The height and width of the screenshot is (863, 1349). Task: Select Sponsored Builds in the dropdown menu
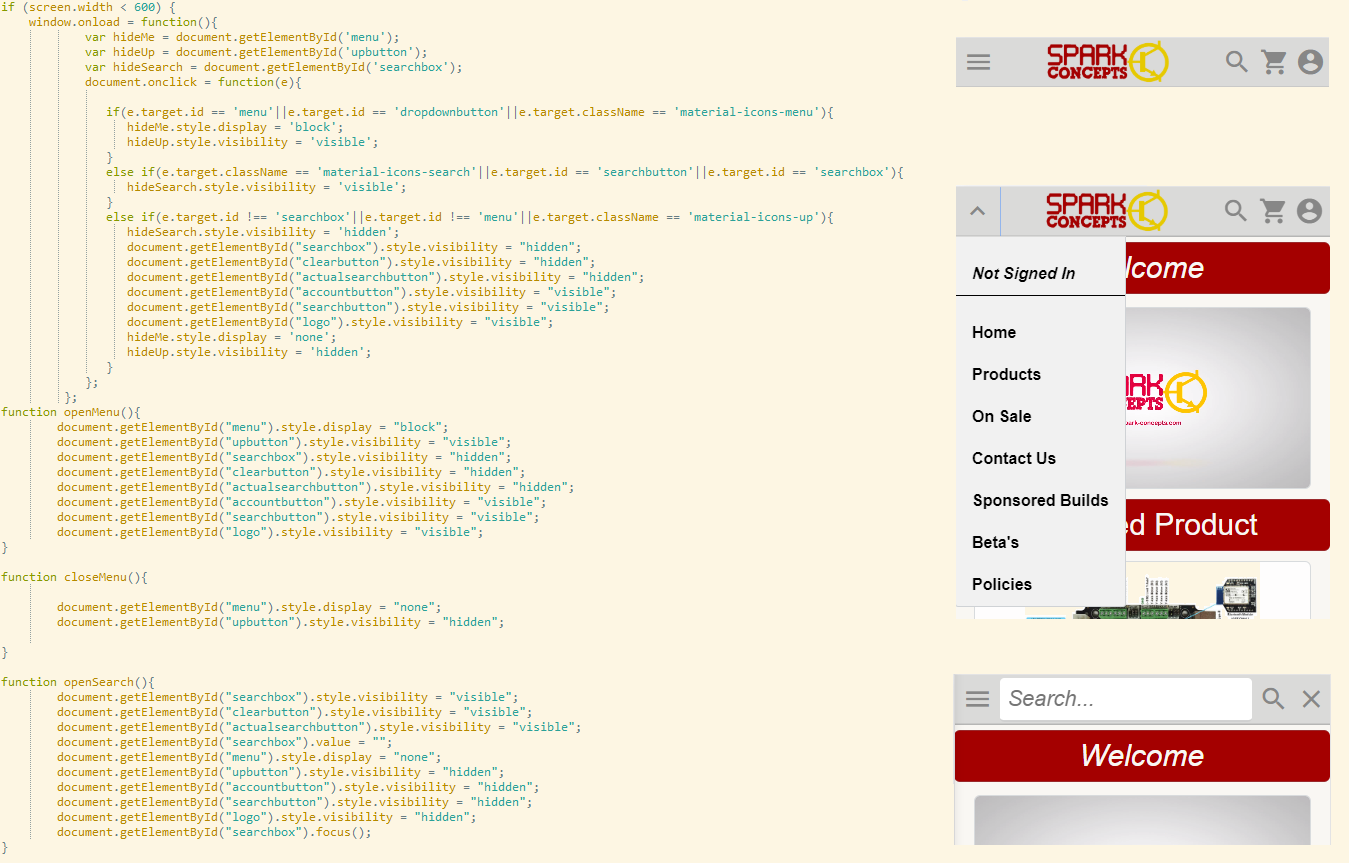click(x=1040, y=500)
